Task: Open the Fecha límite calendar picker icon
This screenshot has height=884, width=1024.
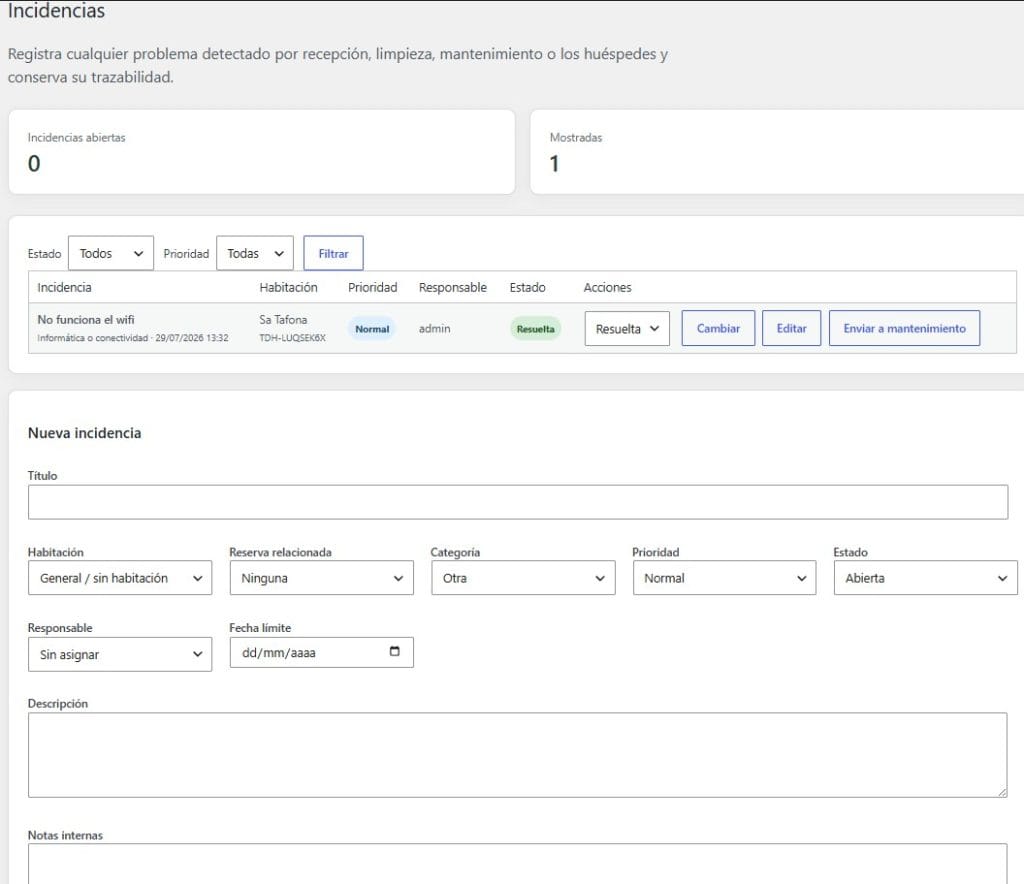Action: tap(394, 652)
